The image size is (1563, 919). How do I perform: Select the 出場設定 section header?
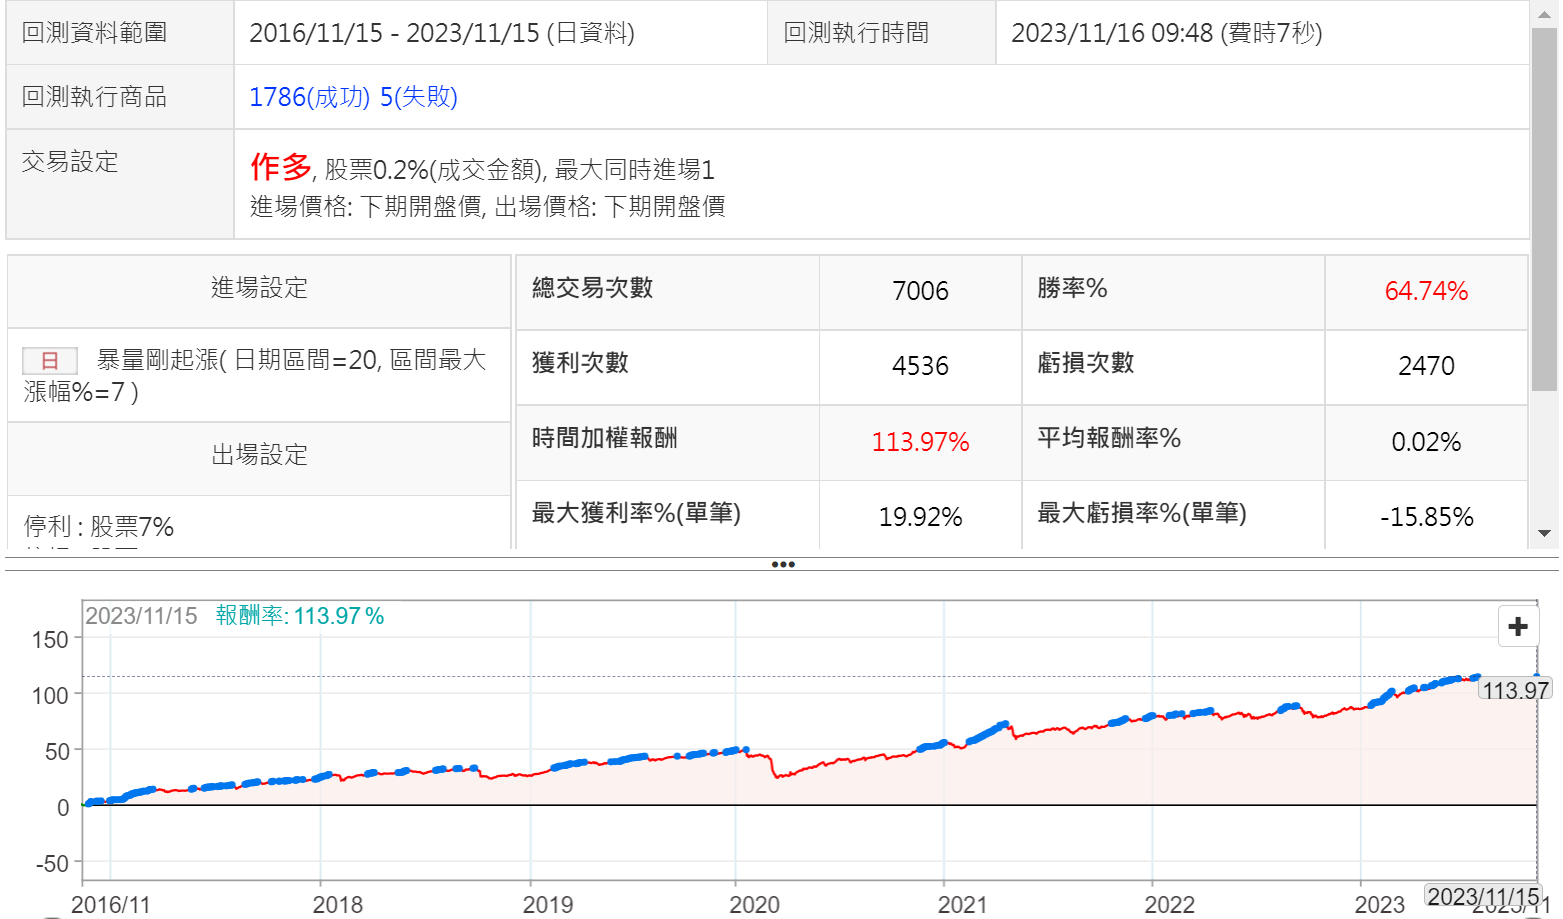click(259, 455)
